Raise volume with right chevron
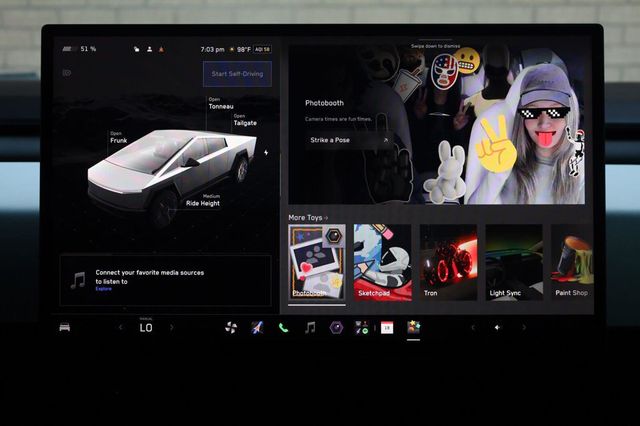 coord(524,327)
